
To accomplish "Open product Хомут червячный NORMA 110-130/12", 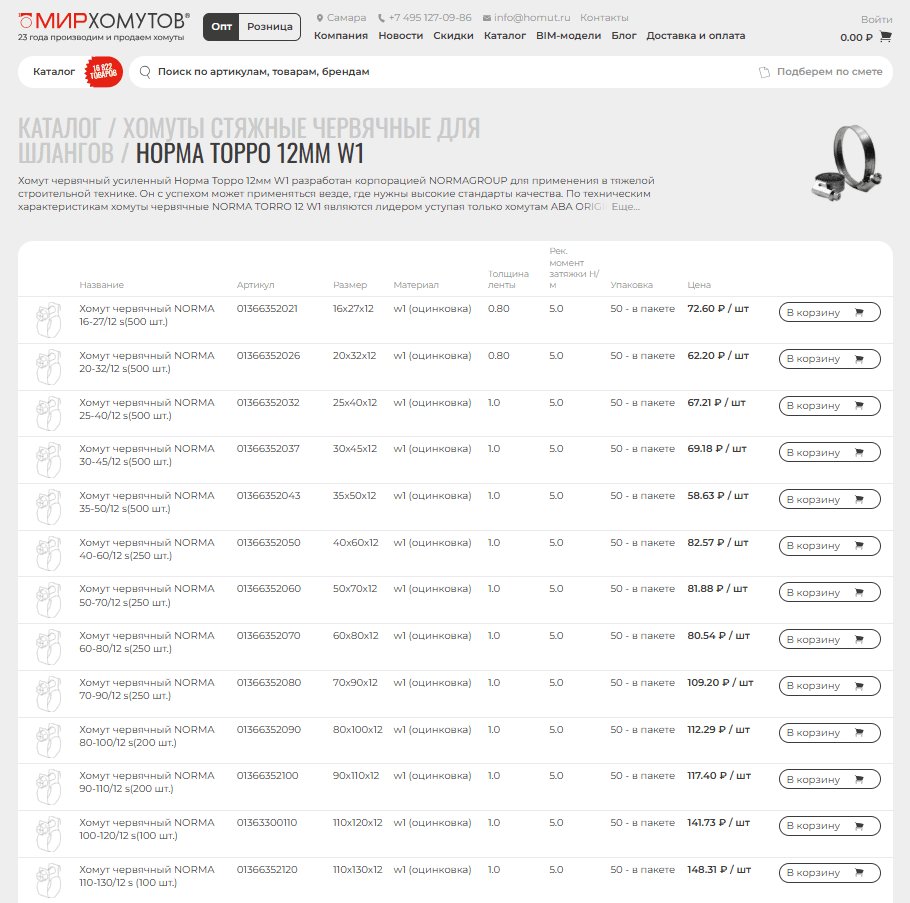I will [147, 876].
